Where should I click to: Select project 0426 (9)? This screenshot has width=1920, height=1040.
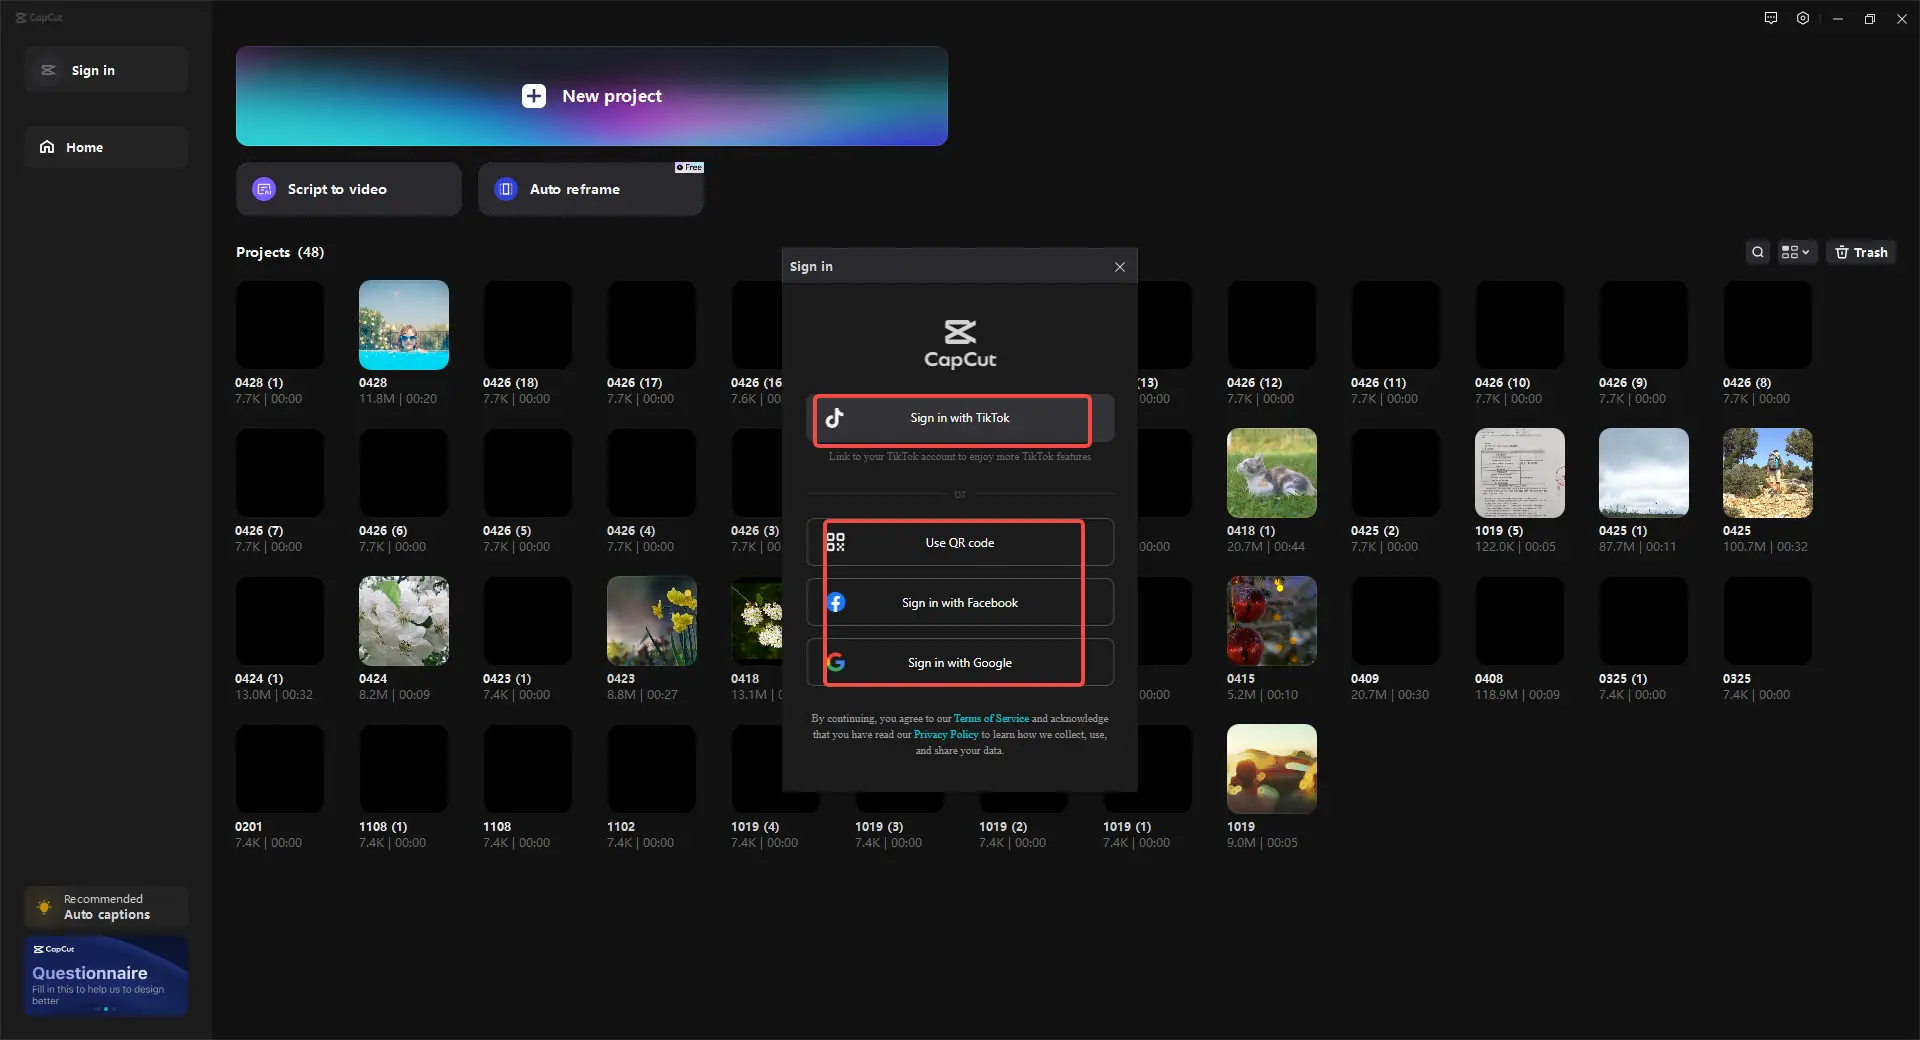pos(1644,325)
